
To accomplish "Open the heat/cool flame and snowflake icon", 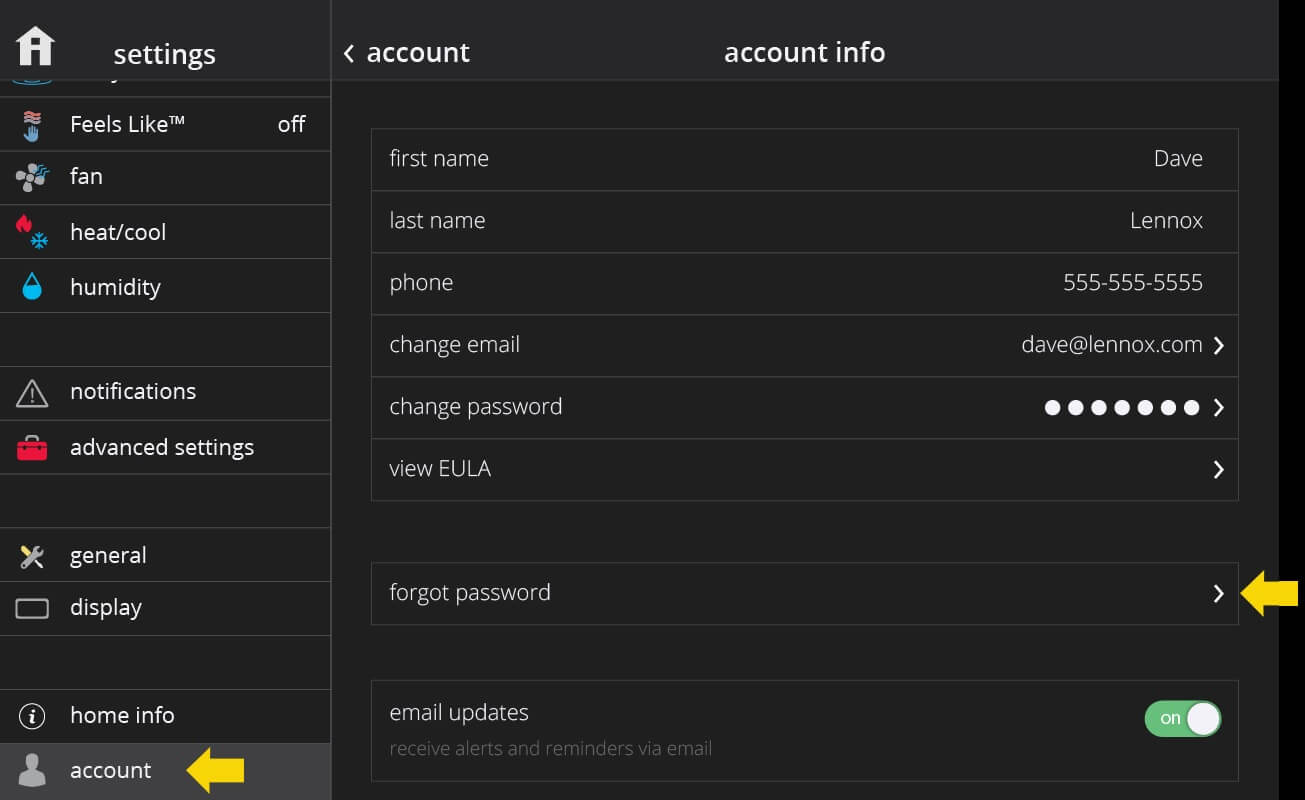I will [x=32, y=232].
